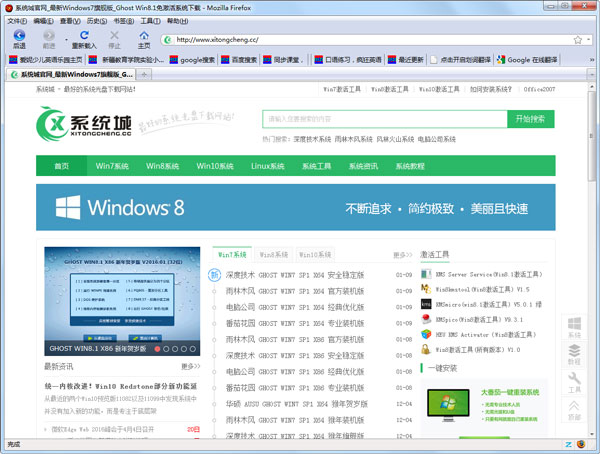Screen dimensions: 600x454
Task: Click the KMSmicro tool black icon
Action: click(x=426, y=304)
